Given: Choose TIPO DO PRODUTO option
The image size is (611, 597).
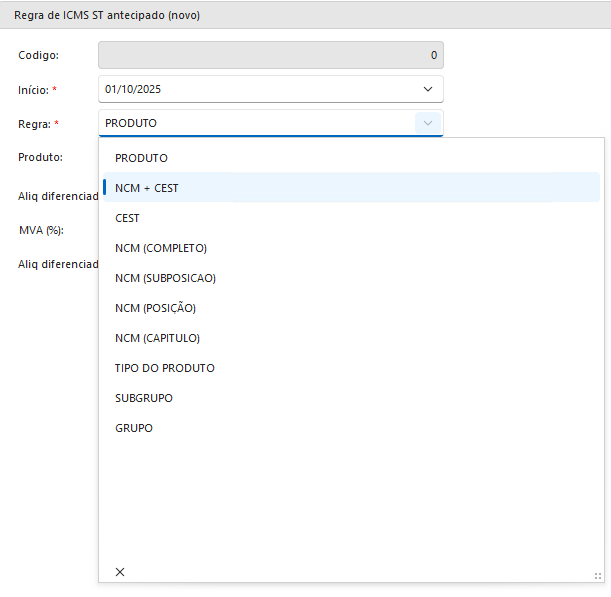Looking at the screenshot, I should pos(164,368).
